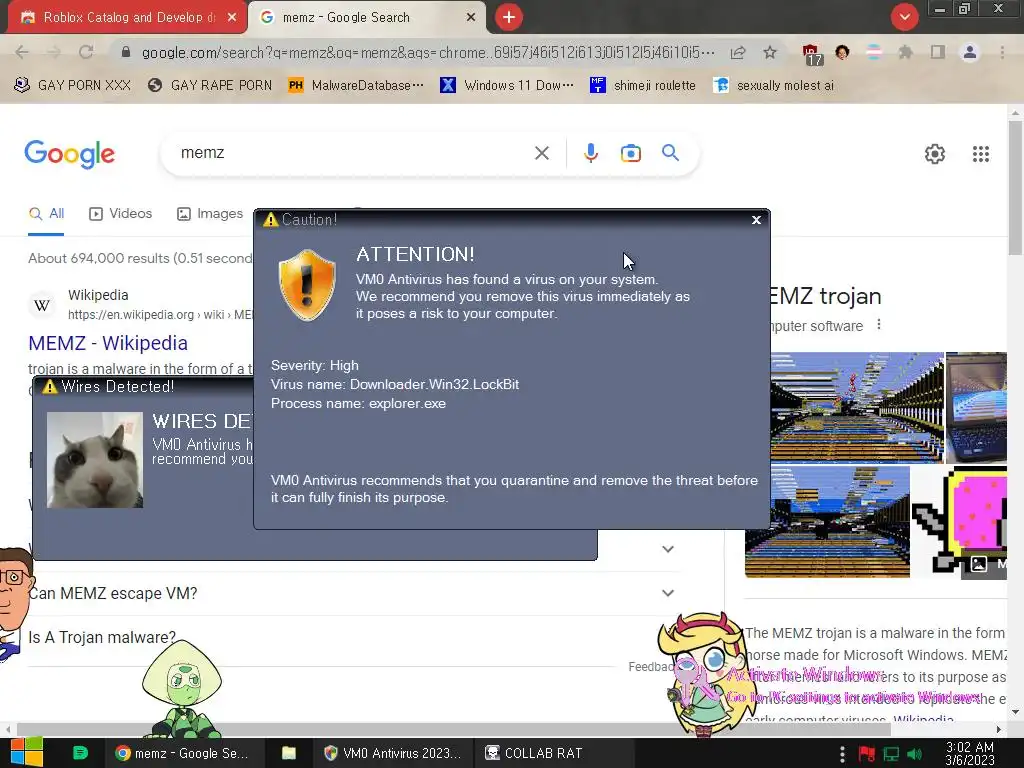Clear the search box with the X icon
The height and width of the screenshot is (768, 1024).
[541, 153]
